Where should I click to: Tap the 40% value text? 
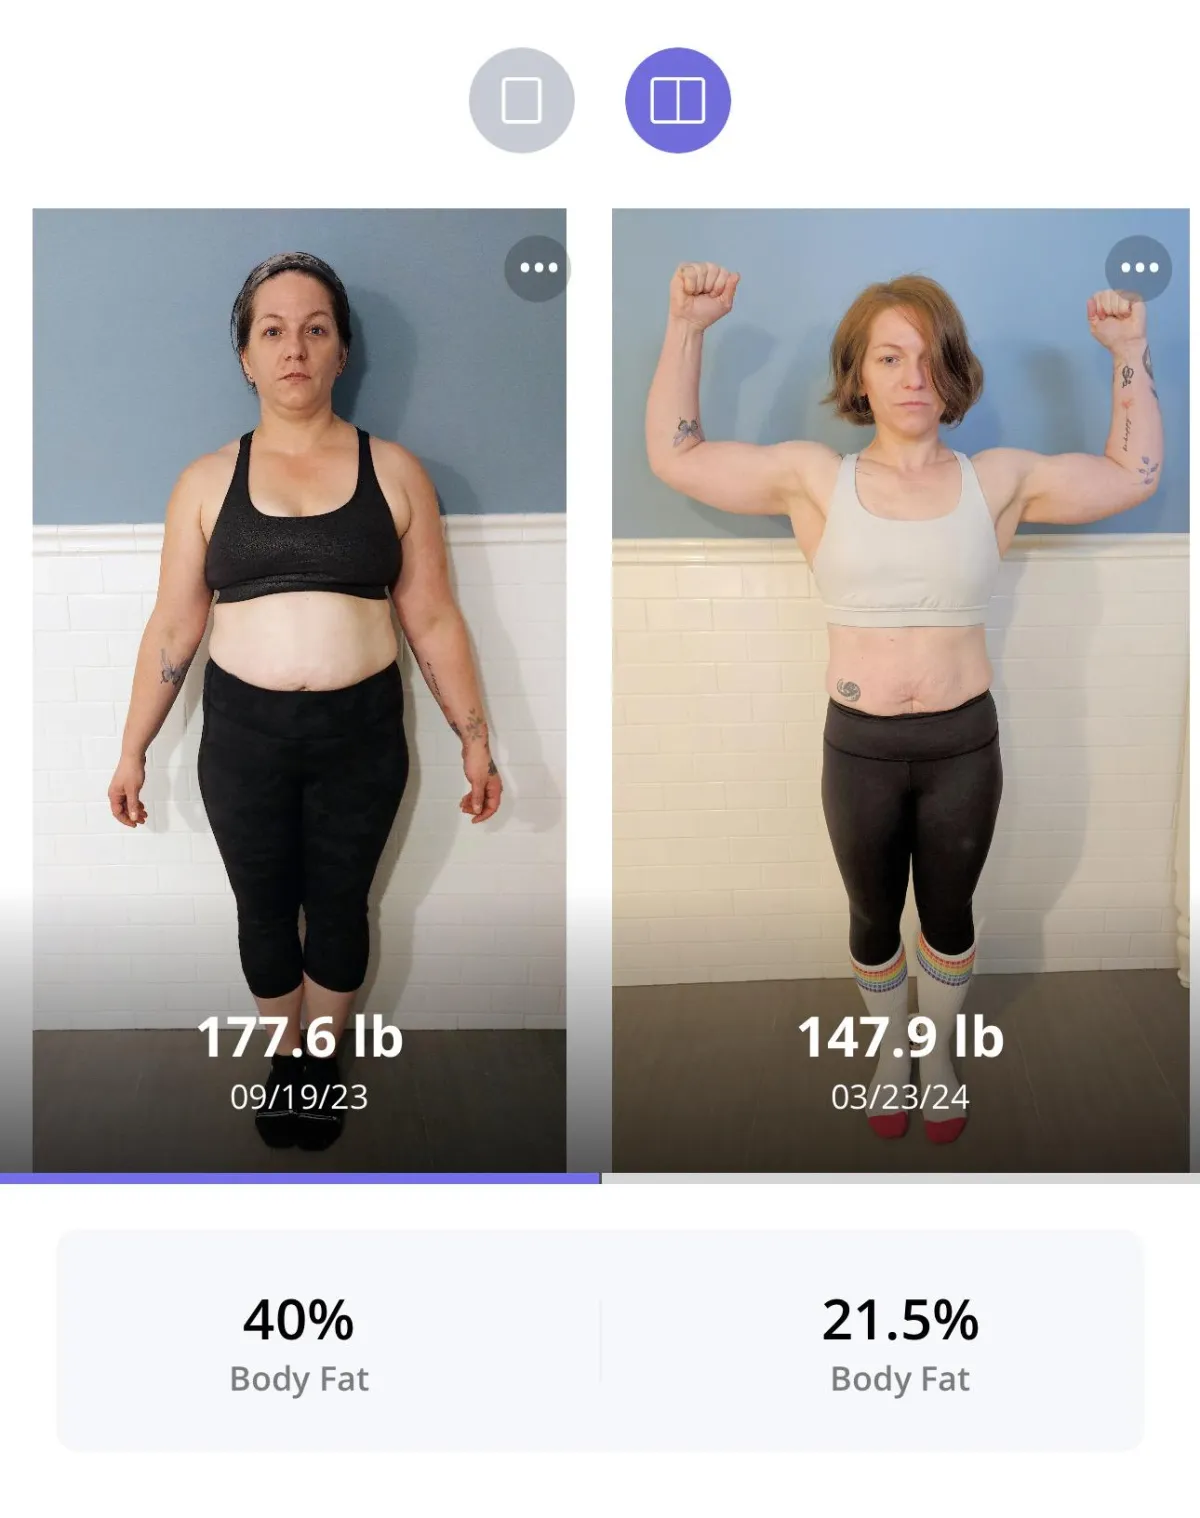click(x=299, y=1320)
